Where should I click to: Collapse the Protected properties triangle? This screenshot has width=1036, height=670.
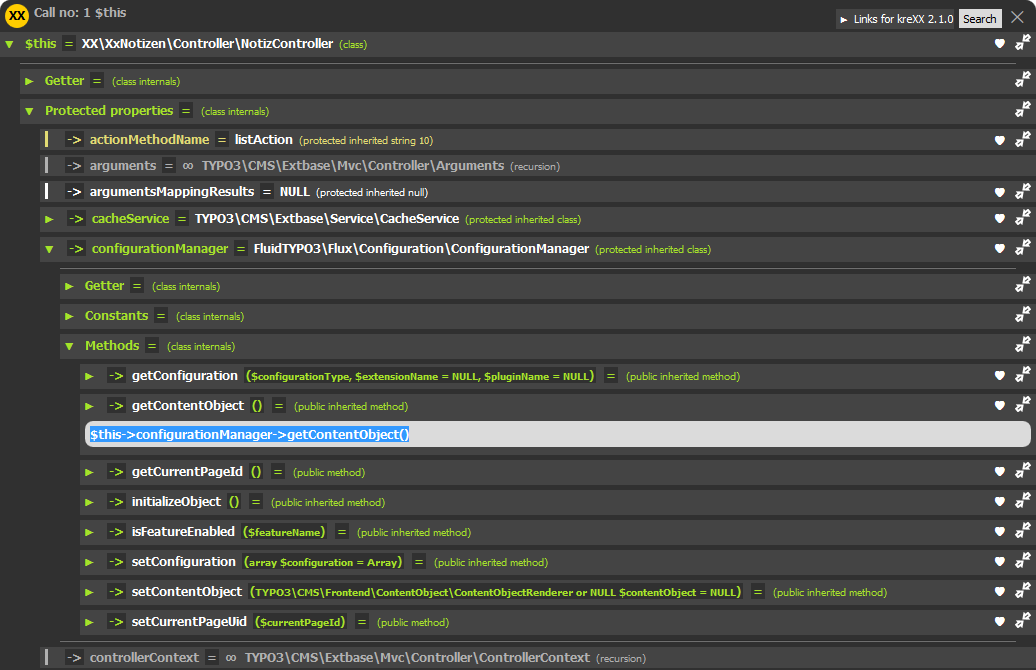[29, 111]
